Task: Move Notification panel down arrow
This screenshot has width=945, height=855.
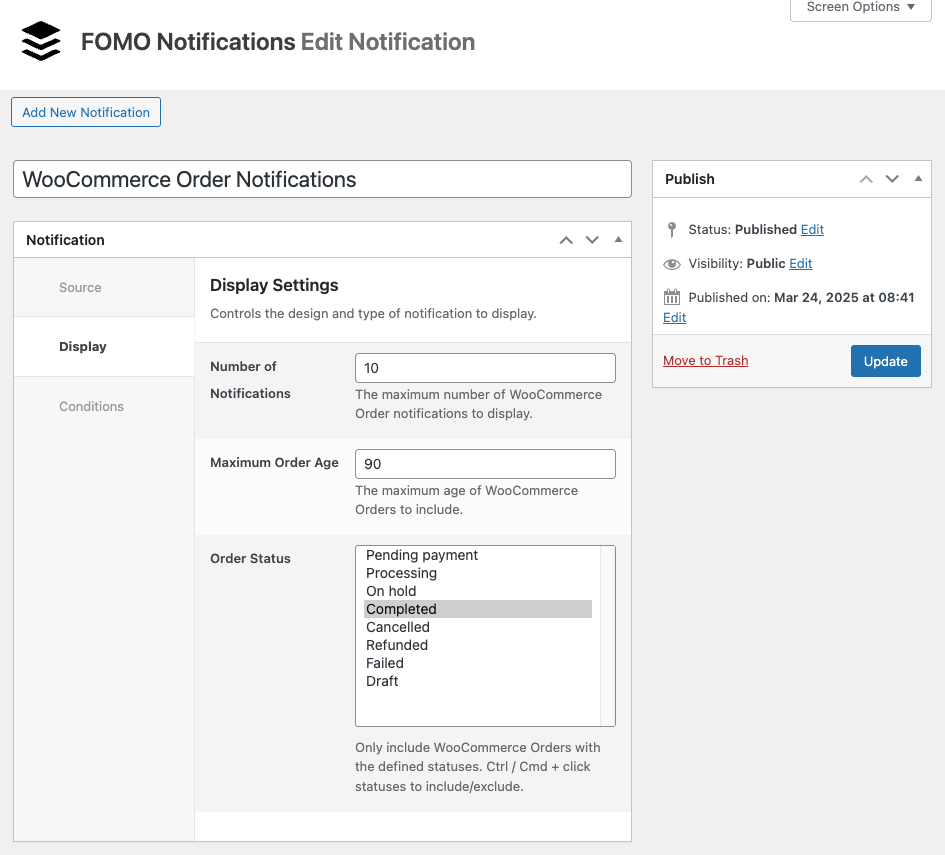Action: (x=592, y=240)
